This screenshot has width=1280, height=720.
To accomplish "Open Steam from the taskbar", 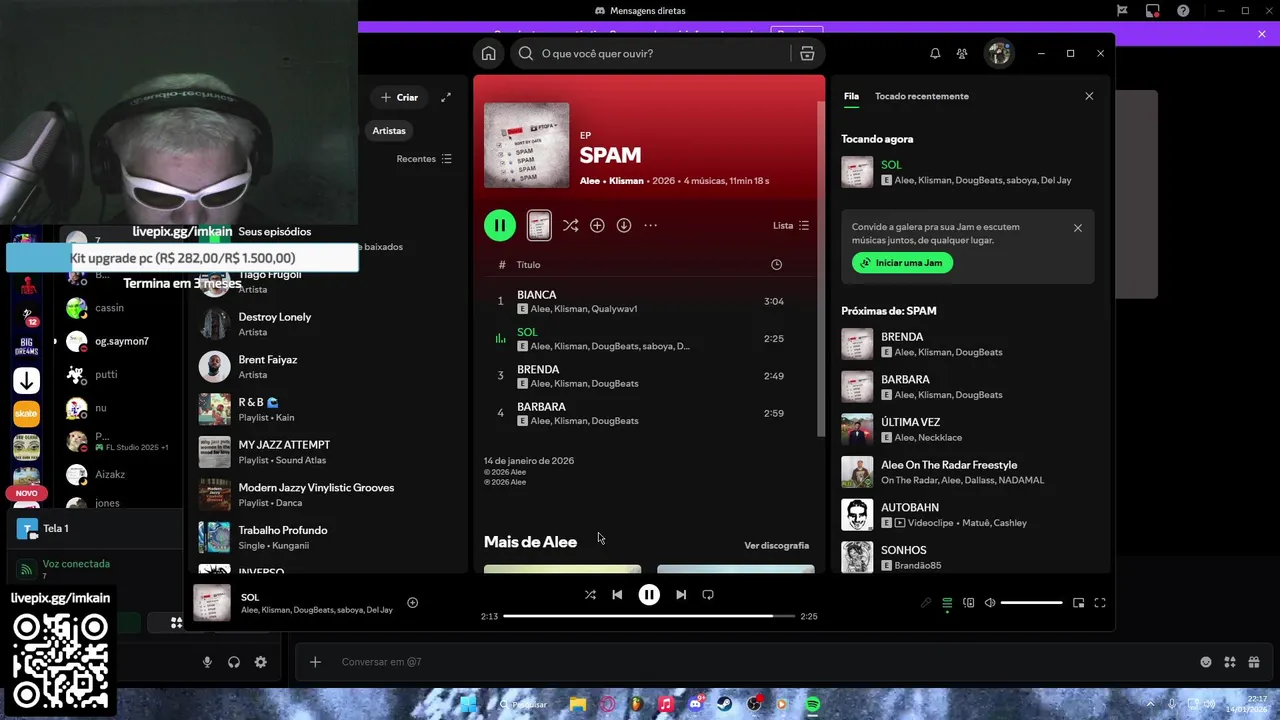I will [724, 704].
